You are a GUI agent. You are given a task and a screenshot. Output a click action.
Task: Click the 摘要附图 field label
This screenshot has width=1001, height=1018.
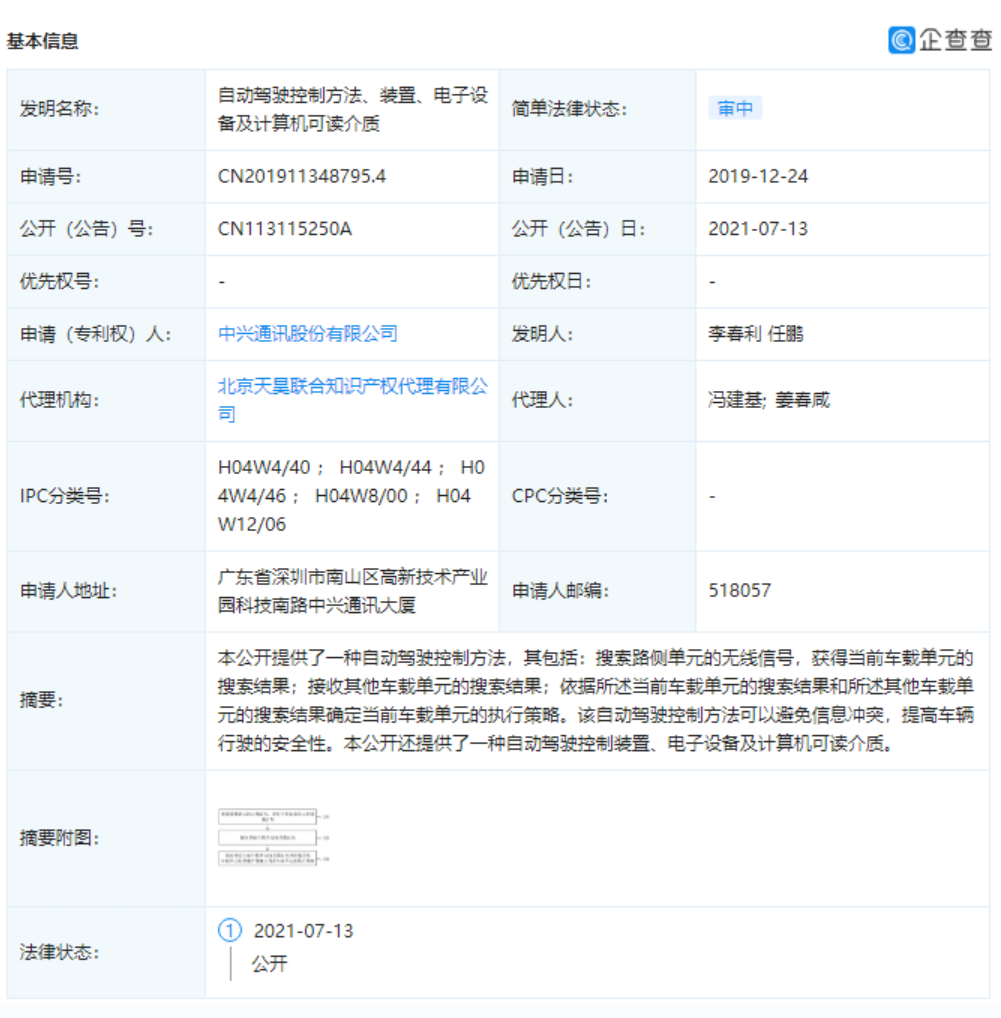59,838
